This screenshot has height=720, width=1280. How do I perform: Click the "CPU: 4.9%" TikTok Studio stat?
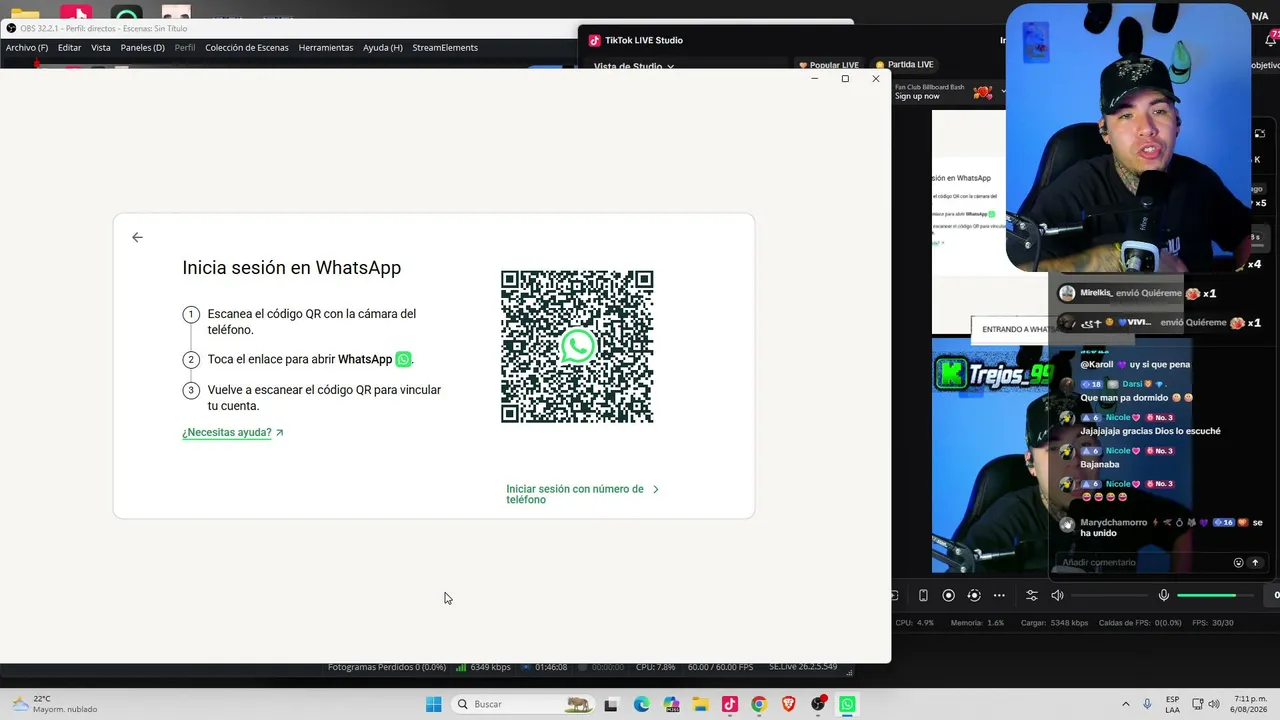pyautogui.click(x=915, y=623)
